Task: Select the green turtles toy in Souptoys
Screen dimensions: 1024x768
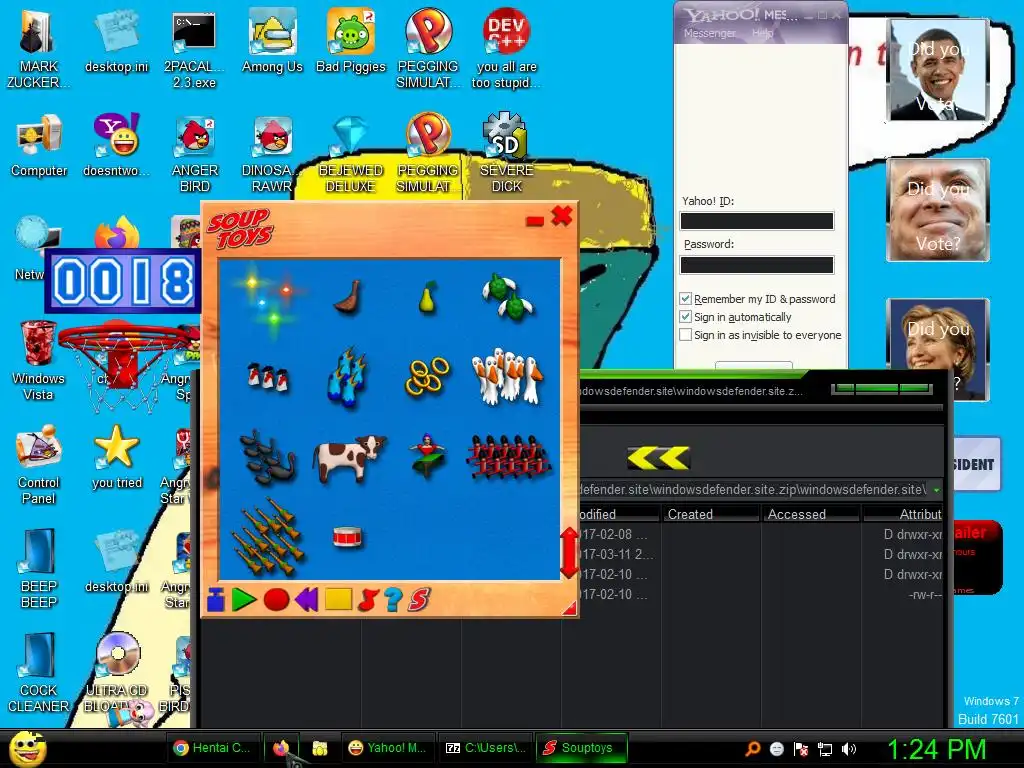Action: 508,297
